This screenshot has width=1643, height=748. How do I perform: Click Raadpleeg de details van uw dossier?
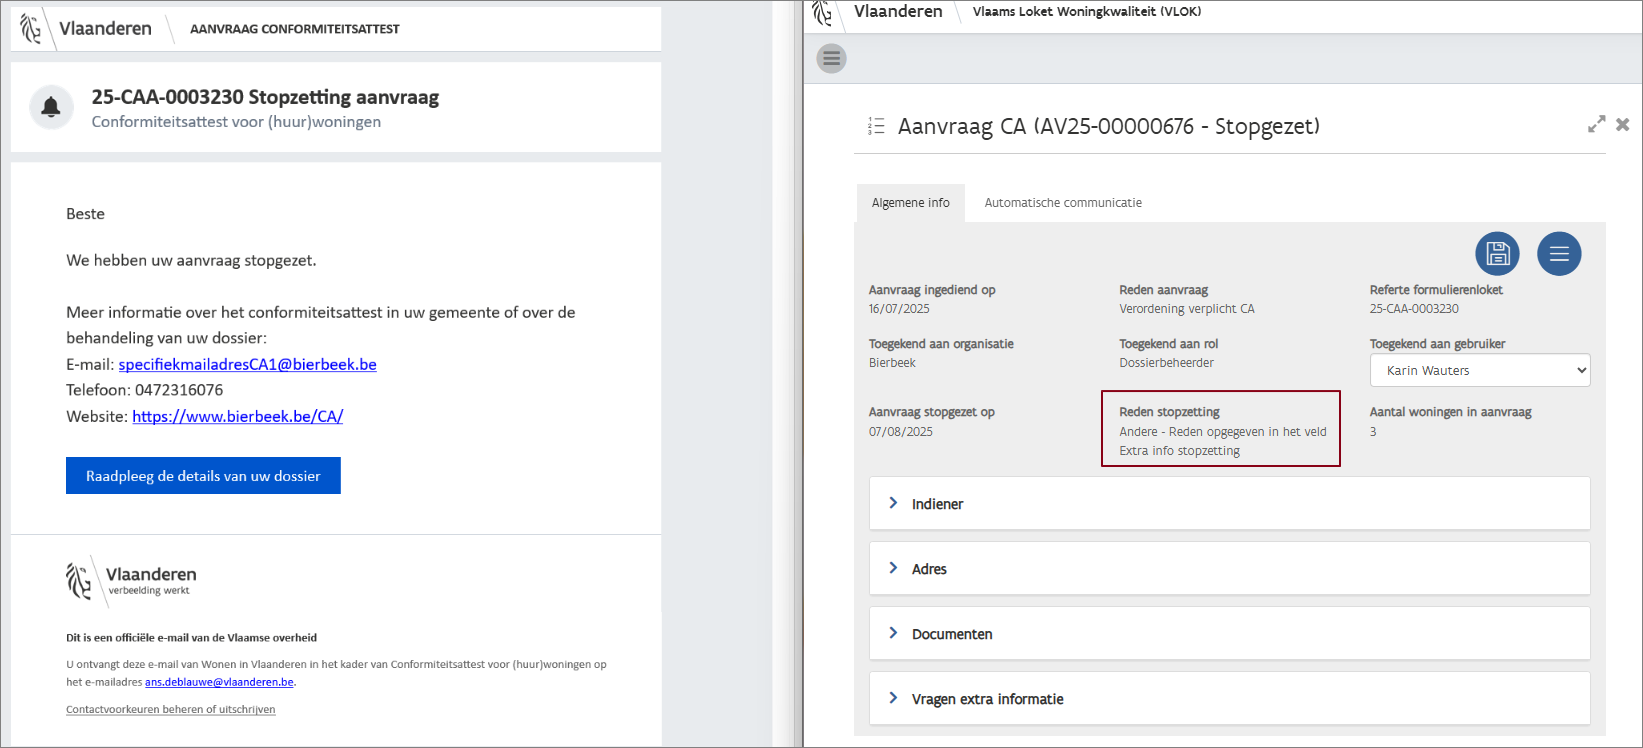coord(203,476)
